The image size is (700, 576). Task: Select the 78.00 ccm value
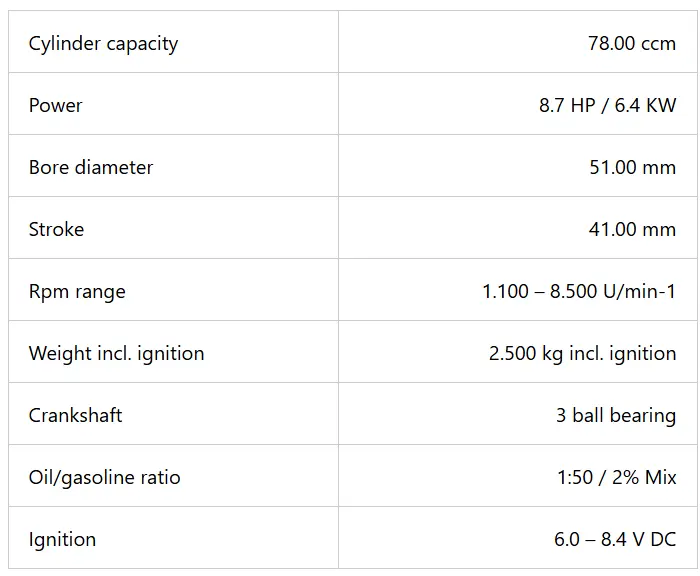pyautogui.click(x=632, y=43)
